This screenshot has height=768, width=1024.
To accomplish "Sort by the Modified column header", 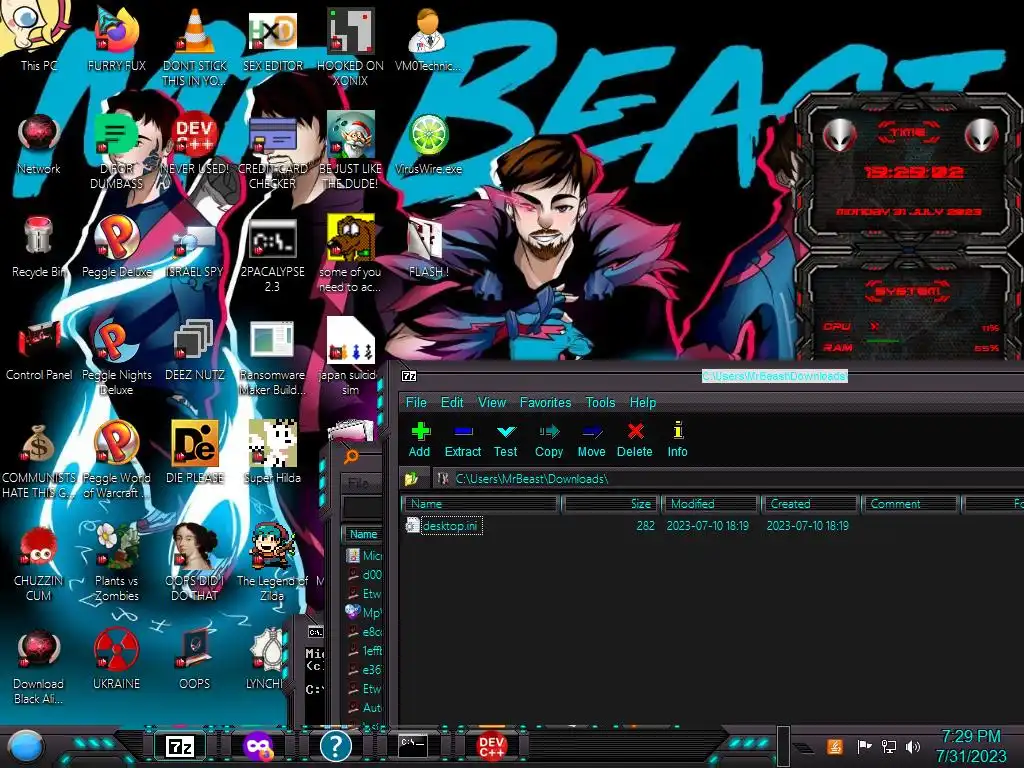I will click(x=711, y=504).
